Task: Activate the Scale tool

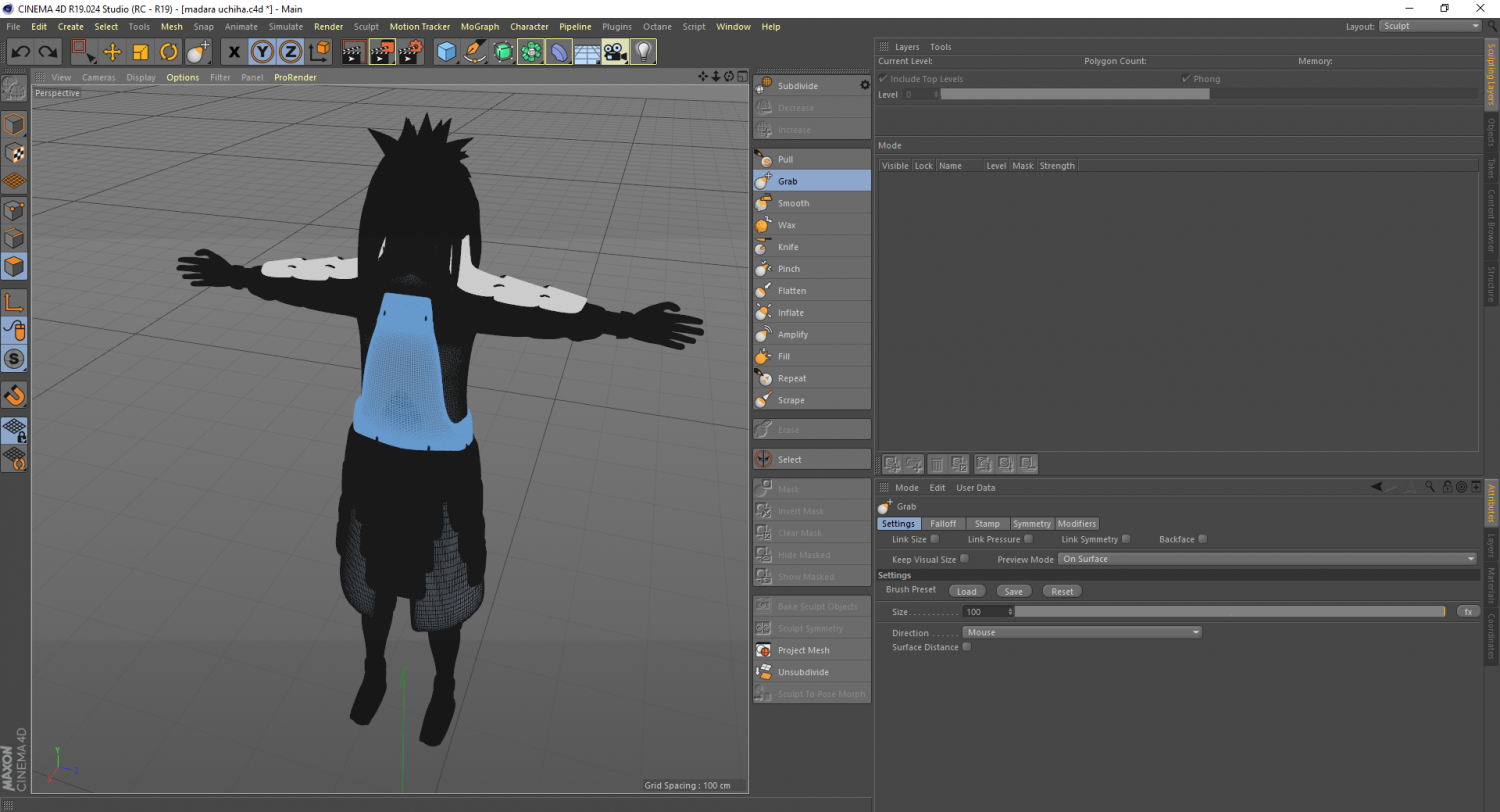Action: coord(140,52)
